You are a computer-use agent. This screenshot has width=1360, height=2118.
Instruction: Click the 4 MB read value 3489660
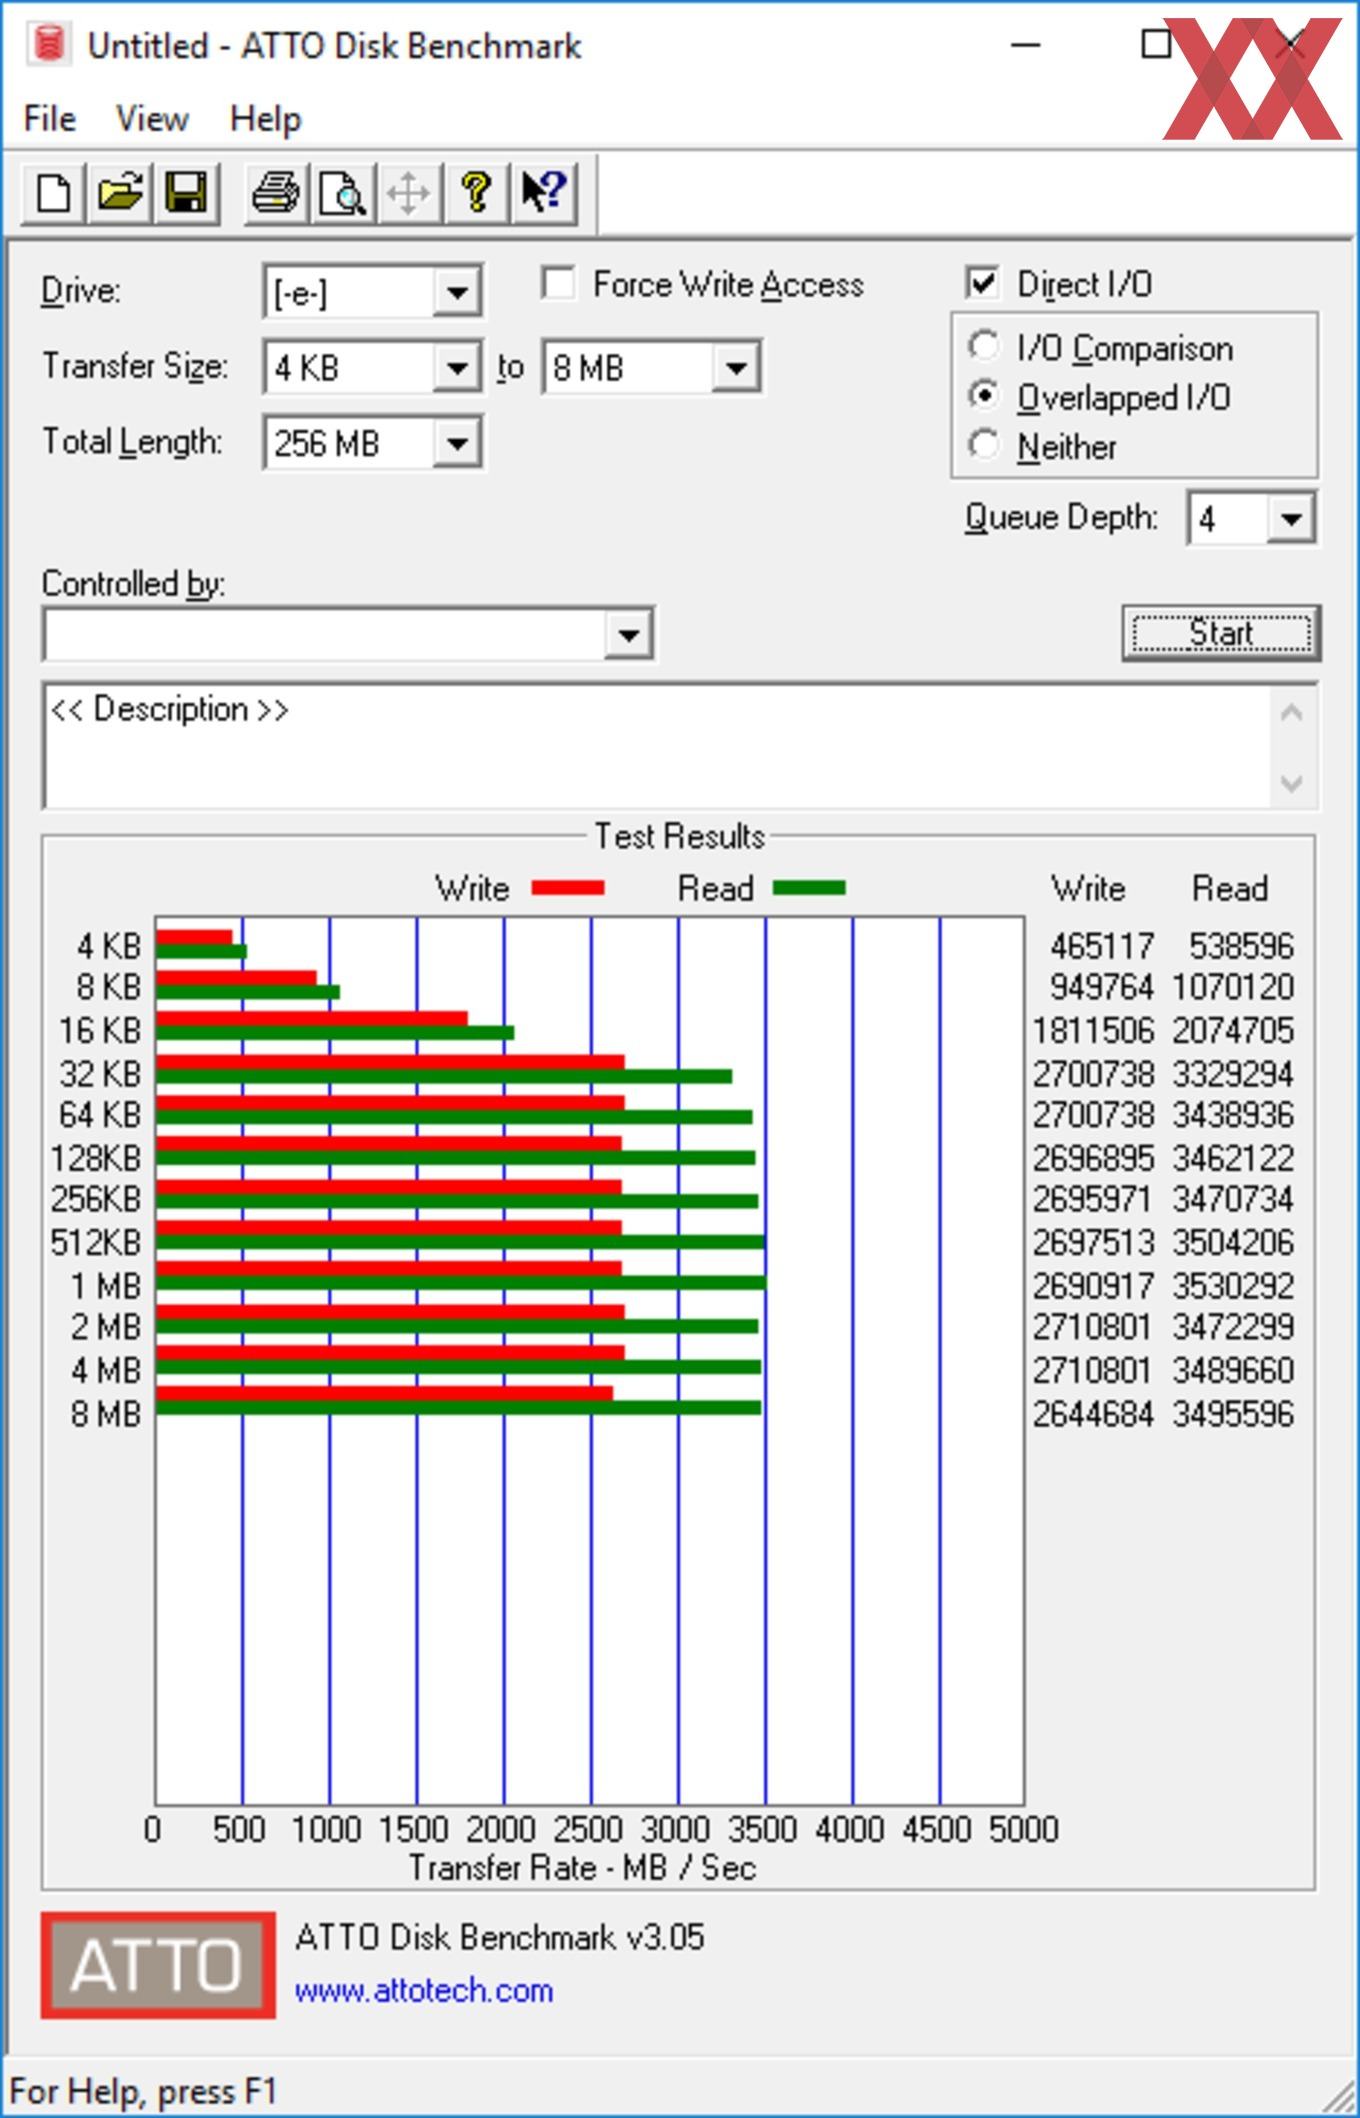(1233, 1370)
